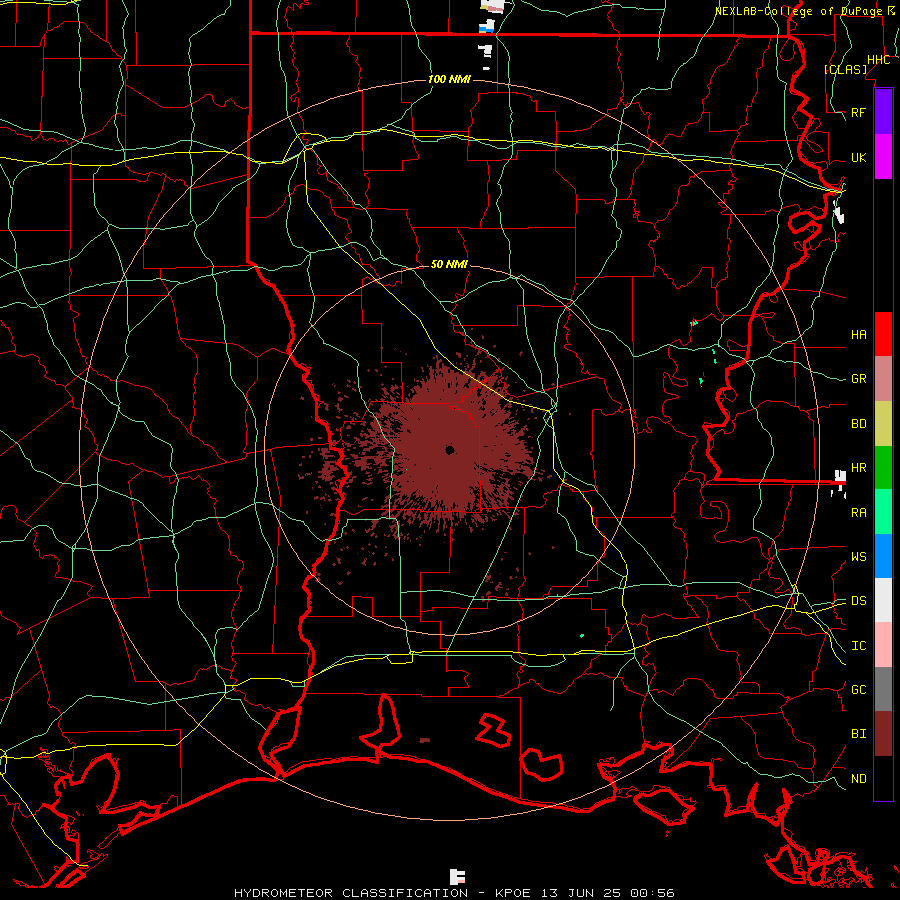Click the black radar site dot at center
Viewport: 900px width, 900px height.
tap(450, 450)
